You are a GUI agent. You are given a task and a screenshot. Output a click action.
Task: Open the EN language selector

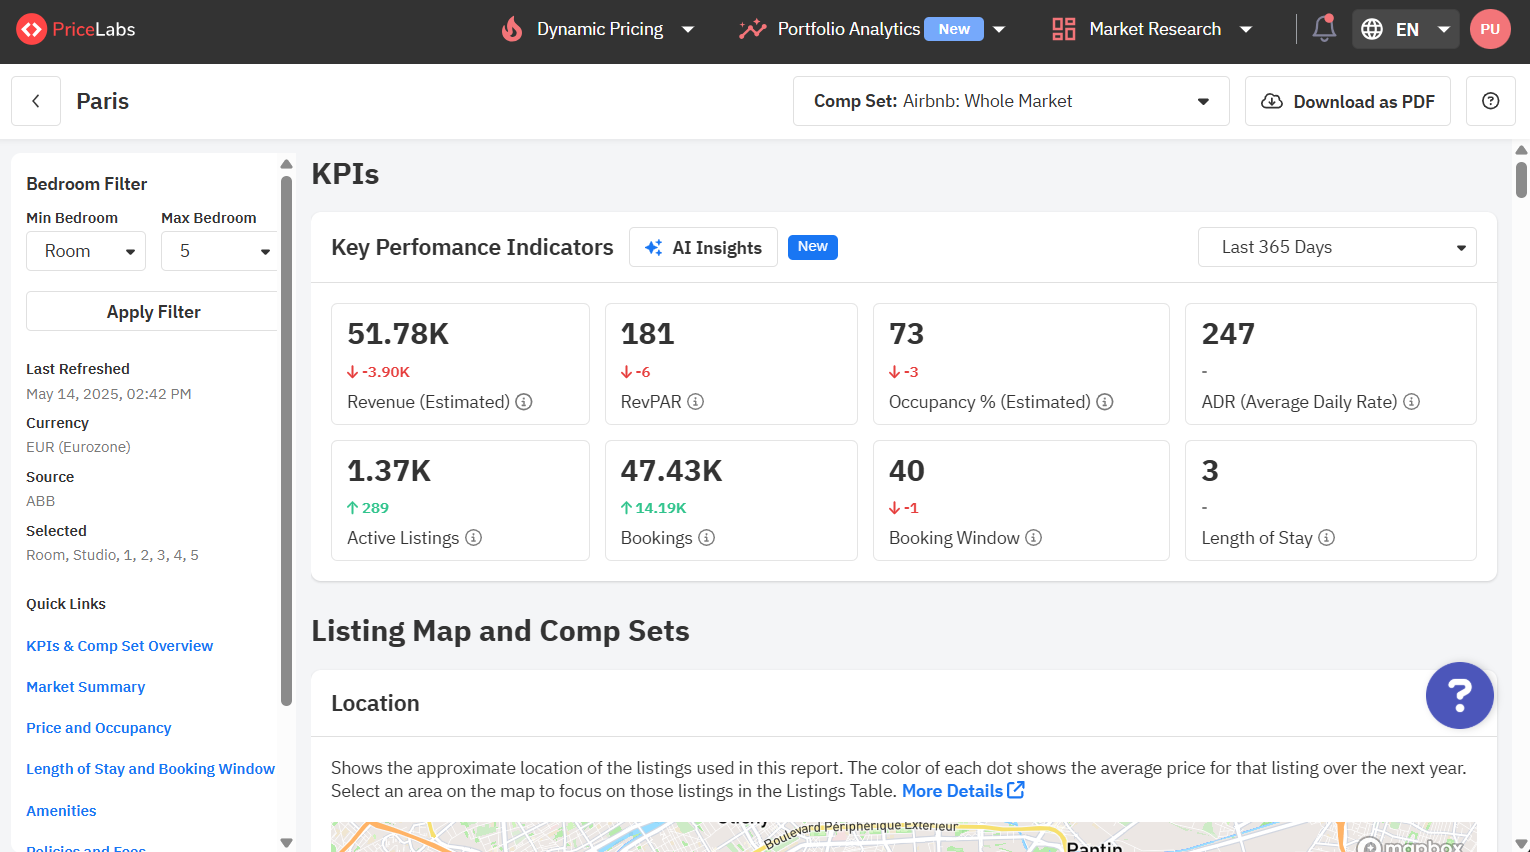[1405, 29]
